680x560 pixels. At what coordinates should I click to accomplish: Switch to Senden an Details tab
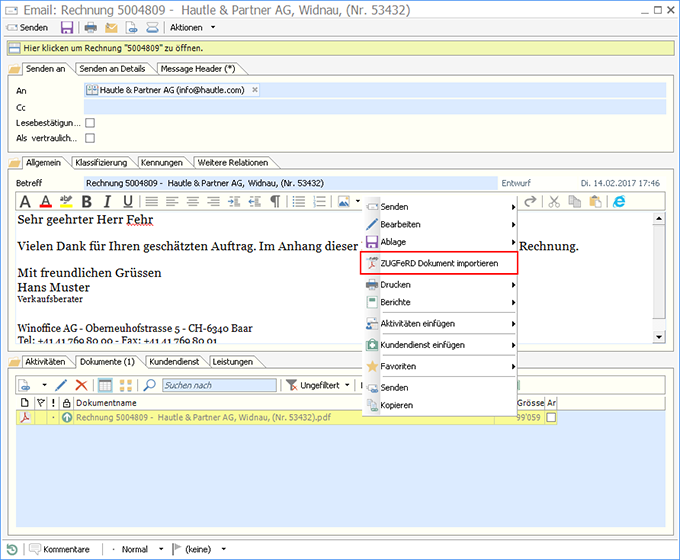point(112,69)
